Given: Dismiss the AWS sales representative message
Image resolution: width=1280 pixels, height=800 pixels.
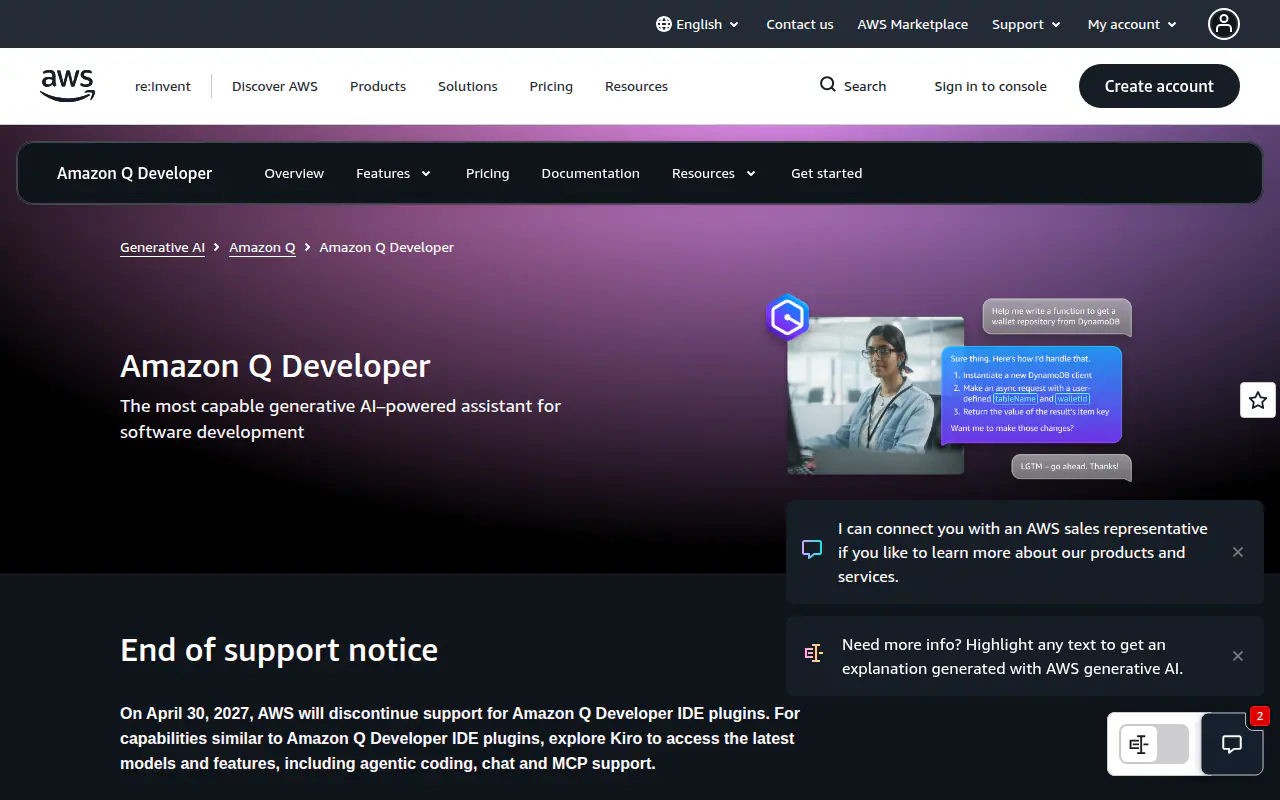Looking at the screenshot, I should pyautogui.click(x=1238, y=552).
